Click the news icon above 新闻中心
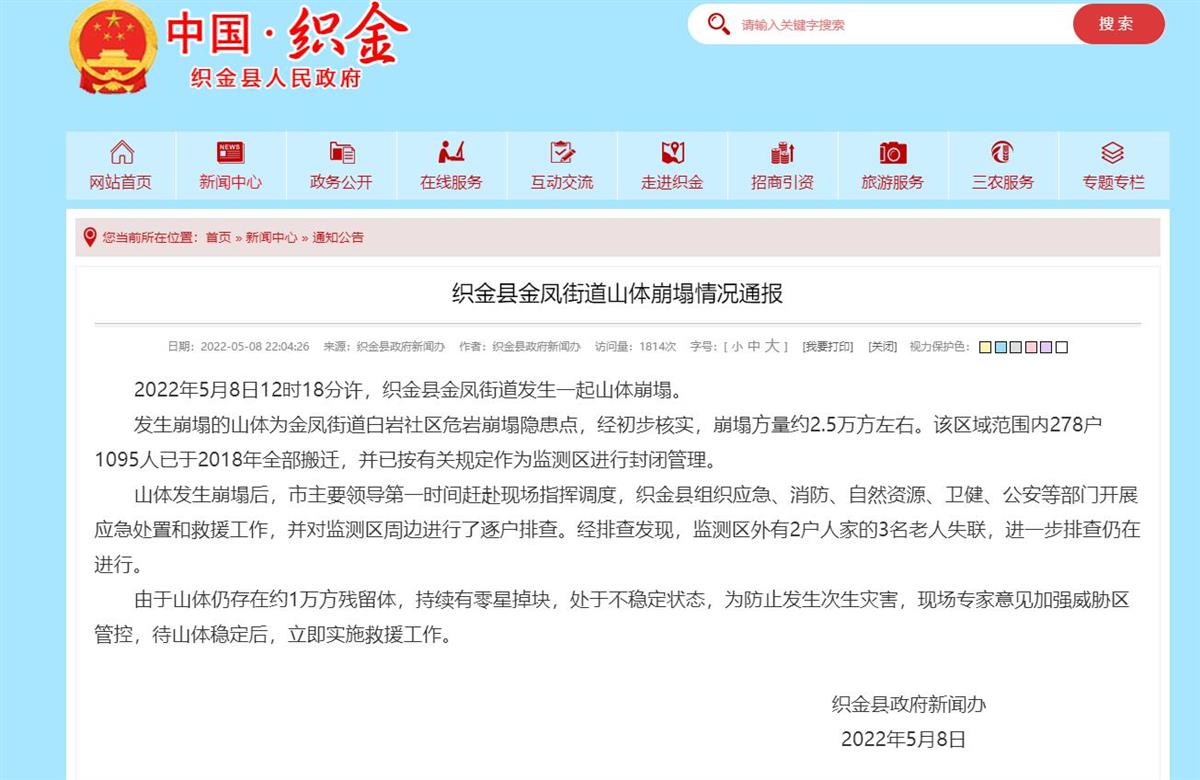1200x780 pixels. [x=231, y=153]
